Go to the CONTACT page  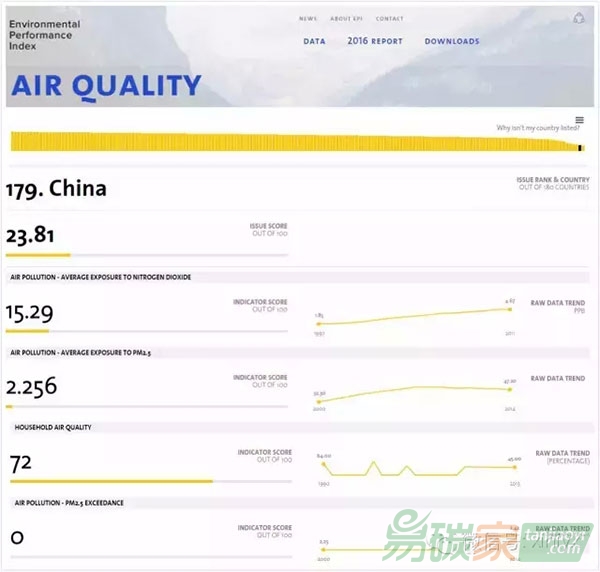coord(390,19)
